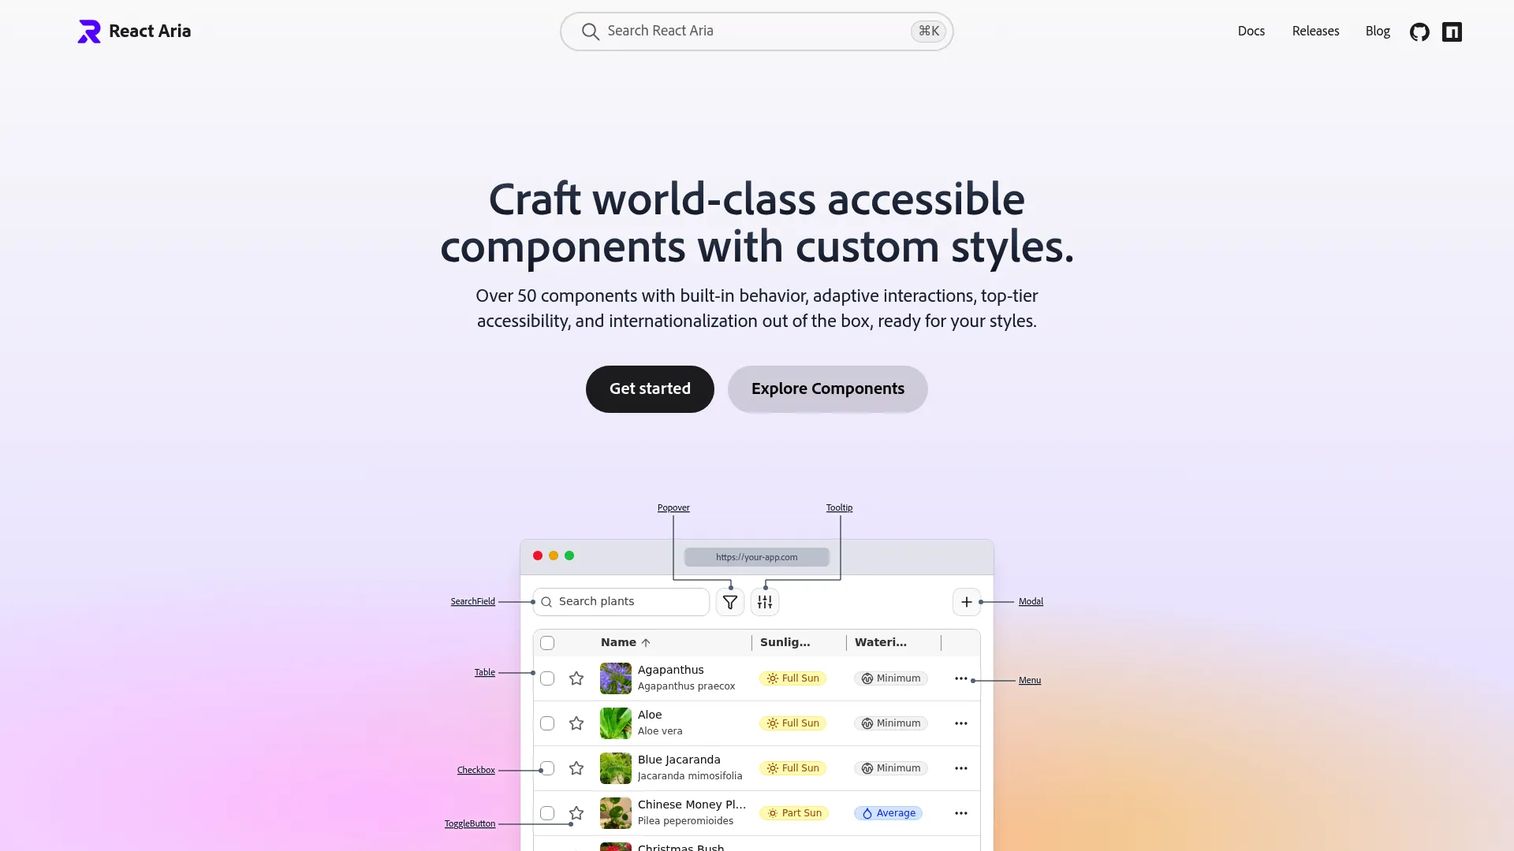Open the Releases nav item
Screen dimensions: 1514x851
1315,31
